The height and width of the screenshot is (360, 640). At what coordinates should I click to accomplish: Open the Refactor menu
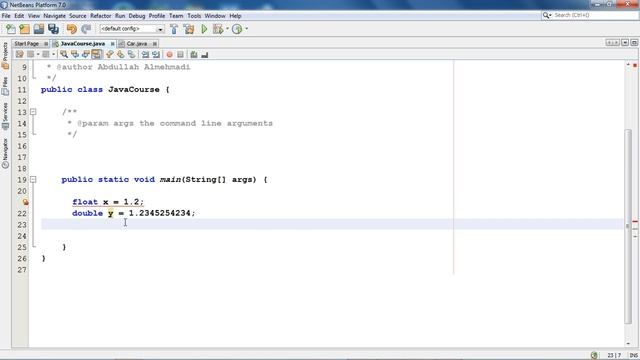tap(100, 16)
